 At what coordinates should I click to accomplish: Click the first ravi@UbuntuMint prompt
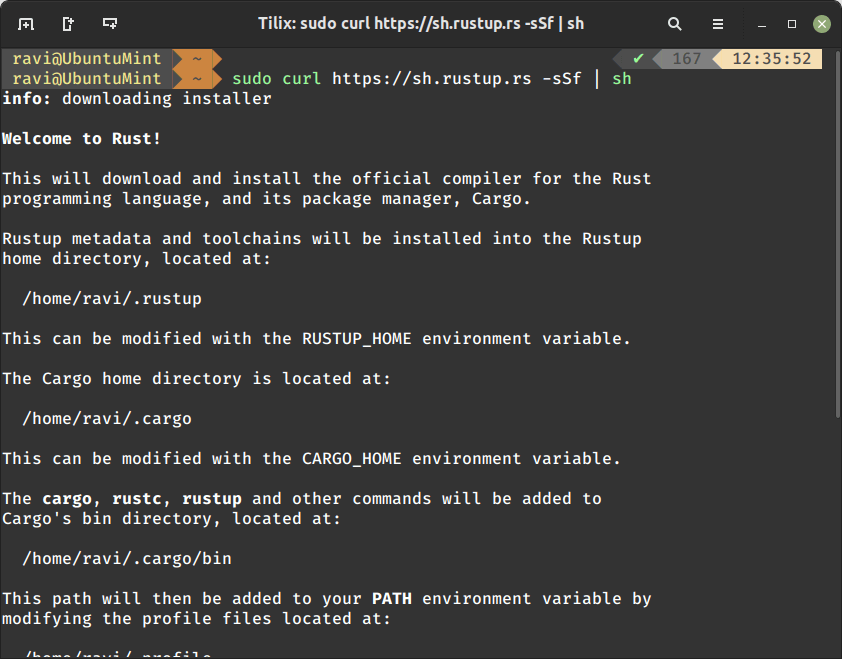[86, 59]
